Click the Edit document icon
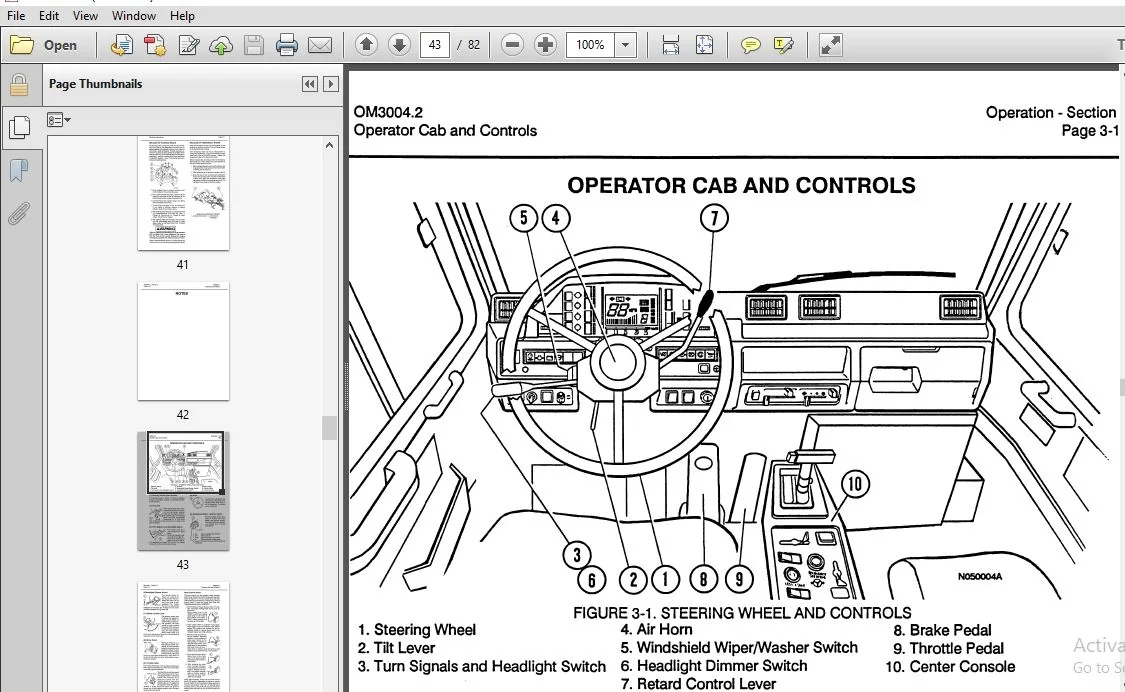Image resolution: width=1125 pixels, height=692 pixels. (x=189, y=45)
